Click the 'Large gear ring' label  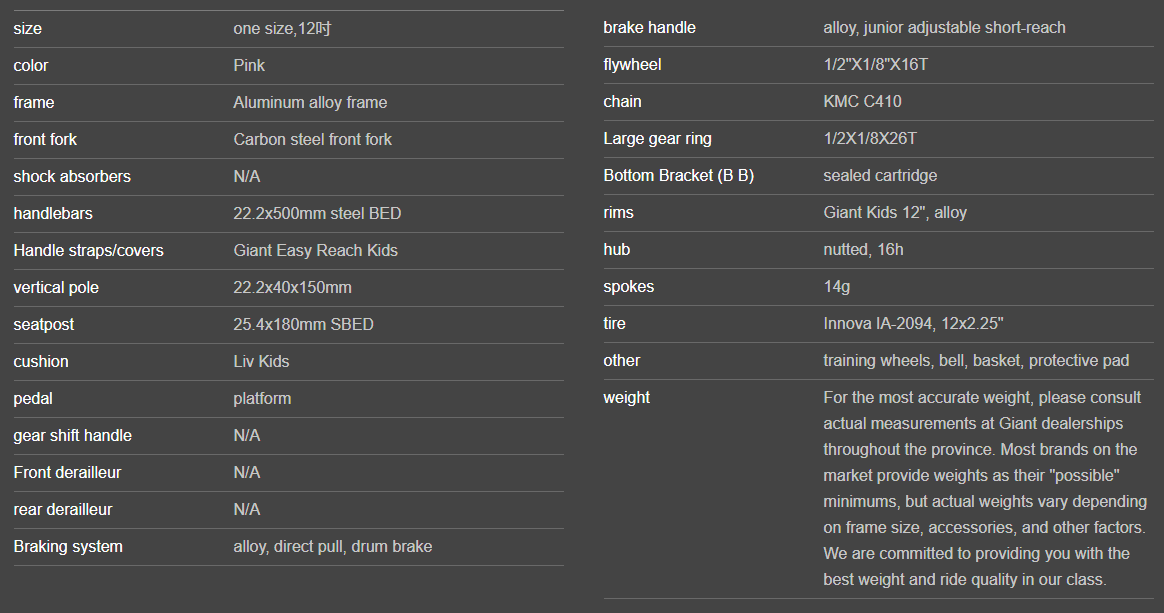(x=657, y=139)
